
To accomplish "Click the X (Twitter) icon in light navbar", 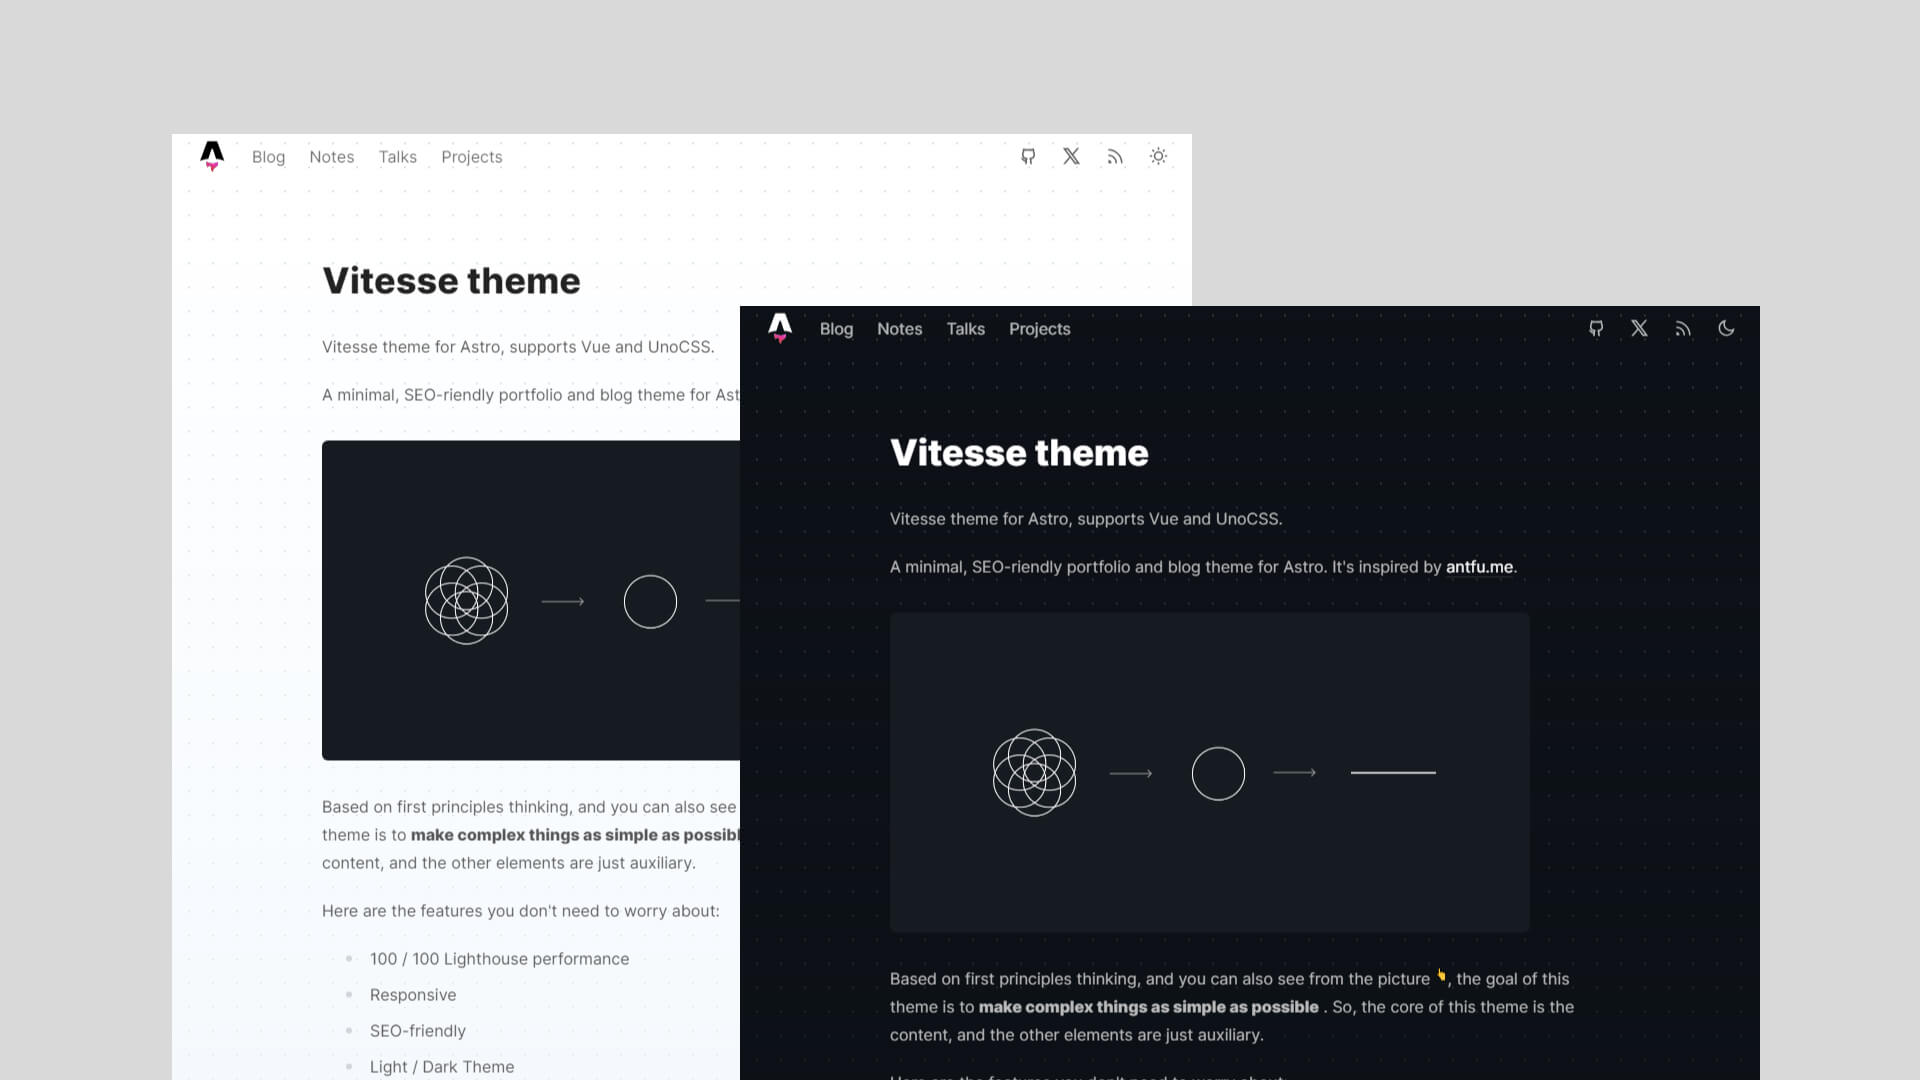I will click(1071, 156).
